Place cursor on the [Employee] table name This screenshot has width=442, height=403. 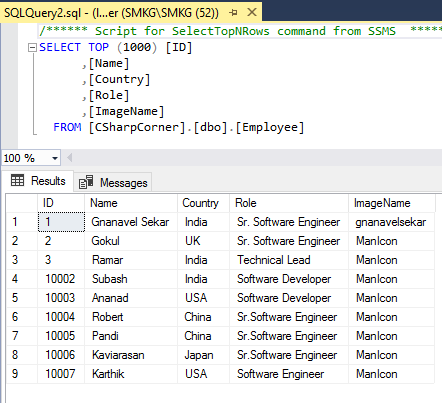click(270, 127)
